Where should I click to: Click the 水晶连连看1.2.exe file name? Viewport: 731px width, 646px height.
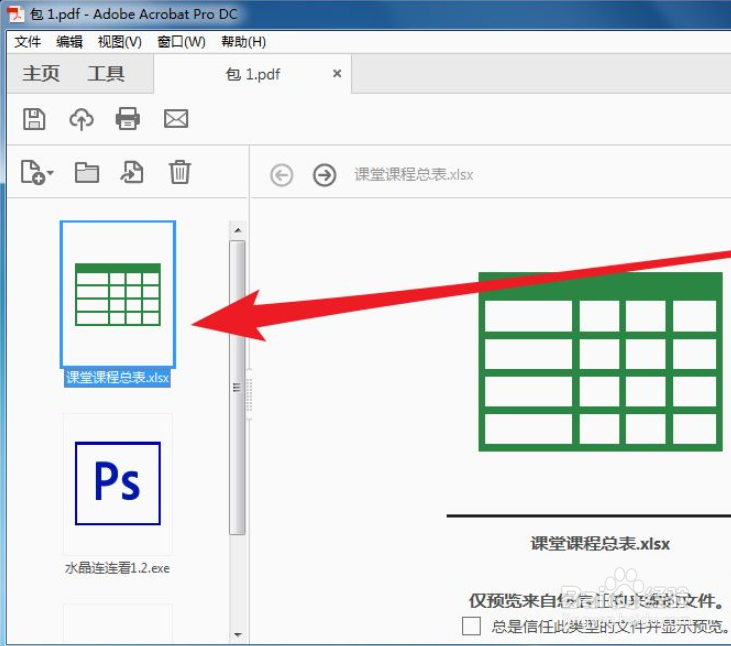[117, 568]
